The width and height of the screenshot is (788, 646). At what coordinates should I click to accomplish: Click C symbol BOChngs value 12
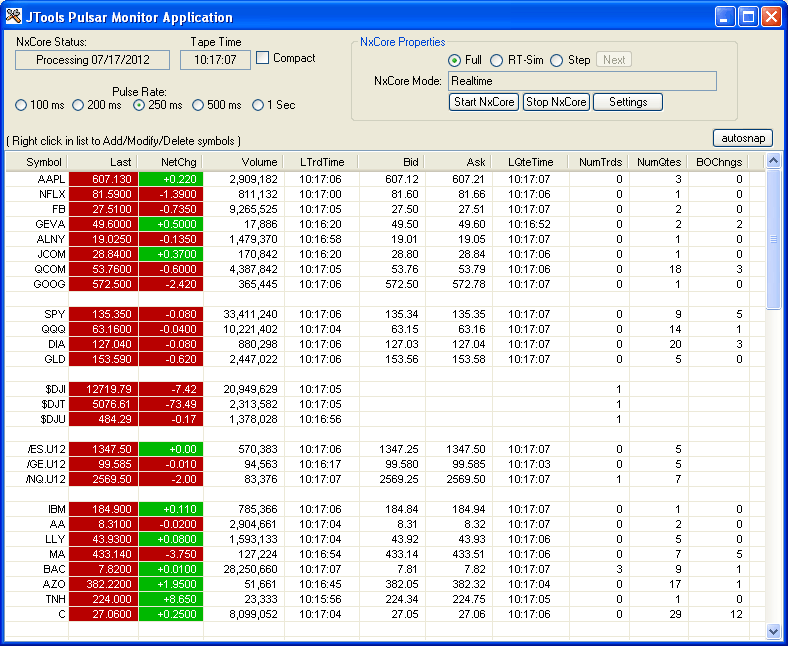click(x=719, y=614)
